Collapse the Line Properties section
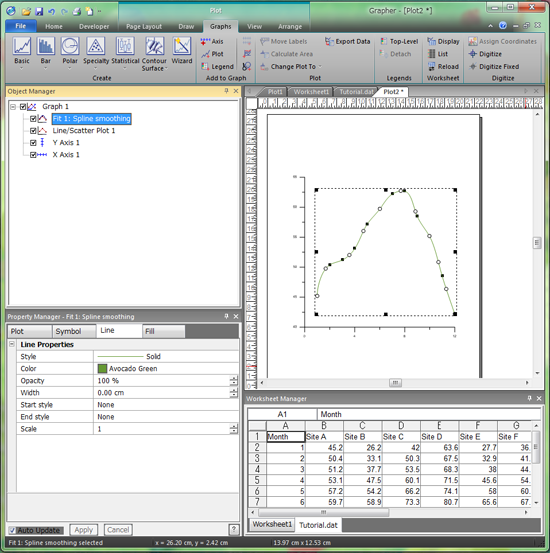The width and height of the screenshot is (550, 553). [12, 344]
